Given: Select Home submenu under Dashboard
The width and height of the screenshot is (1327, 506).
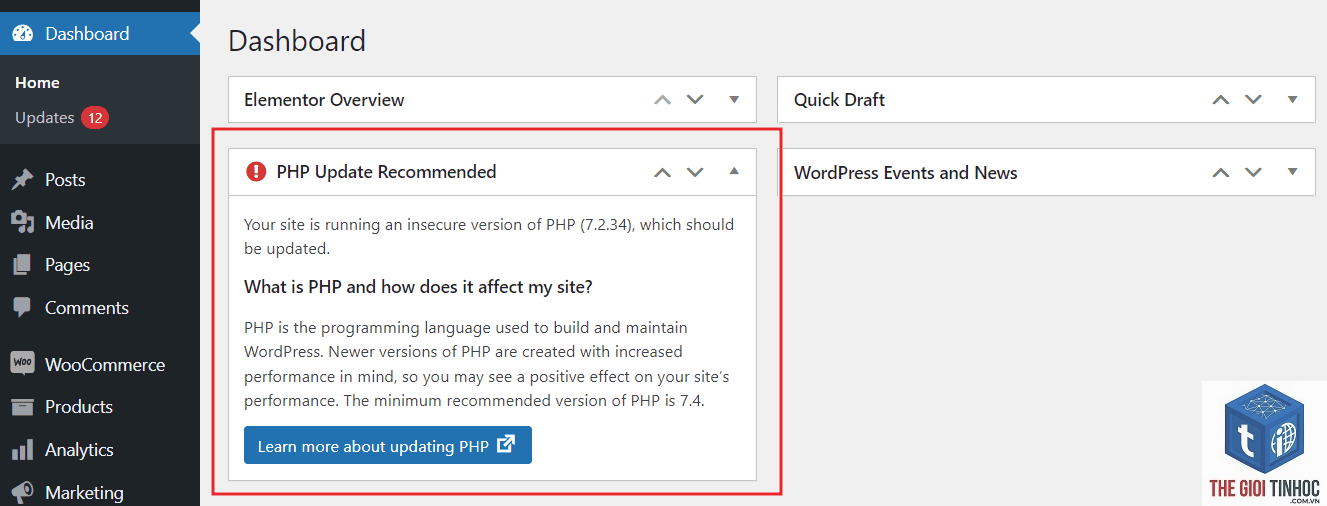Looking at the screenshot, I should [x=37, y=83].
